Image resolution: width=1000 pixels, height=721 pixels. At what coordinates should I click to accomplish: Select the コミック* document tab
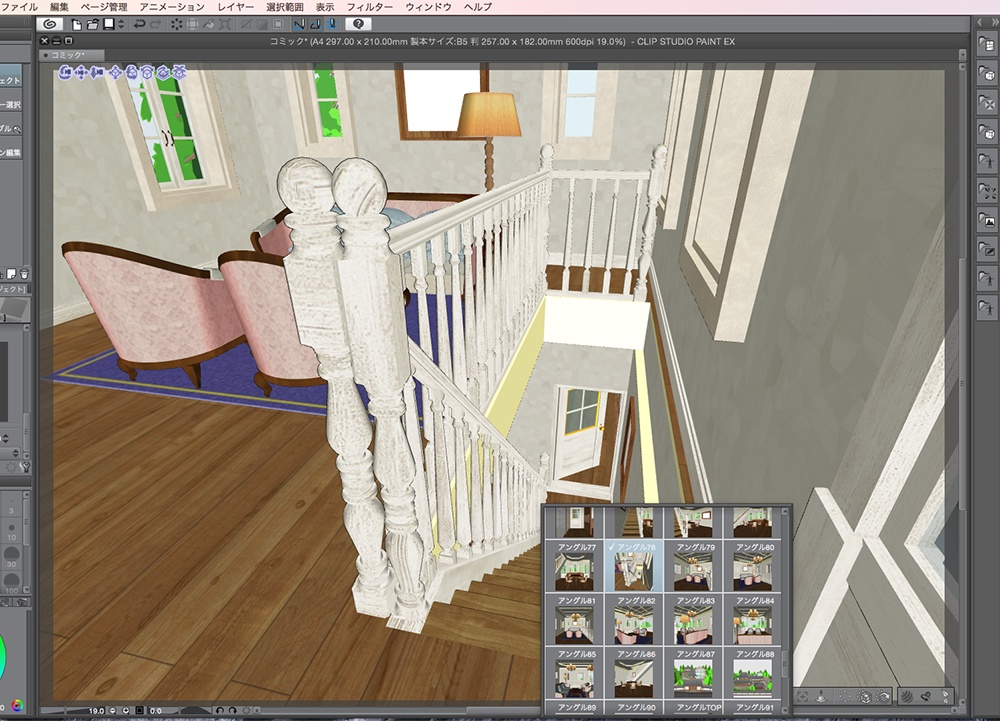tap(71, 55)
